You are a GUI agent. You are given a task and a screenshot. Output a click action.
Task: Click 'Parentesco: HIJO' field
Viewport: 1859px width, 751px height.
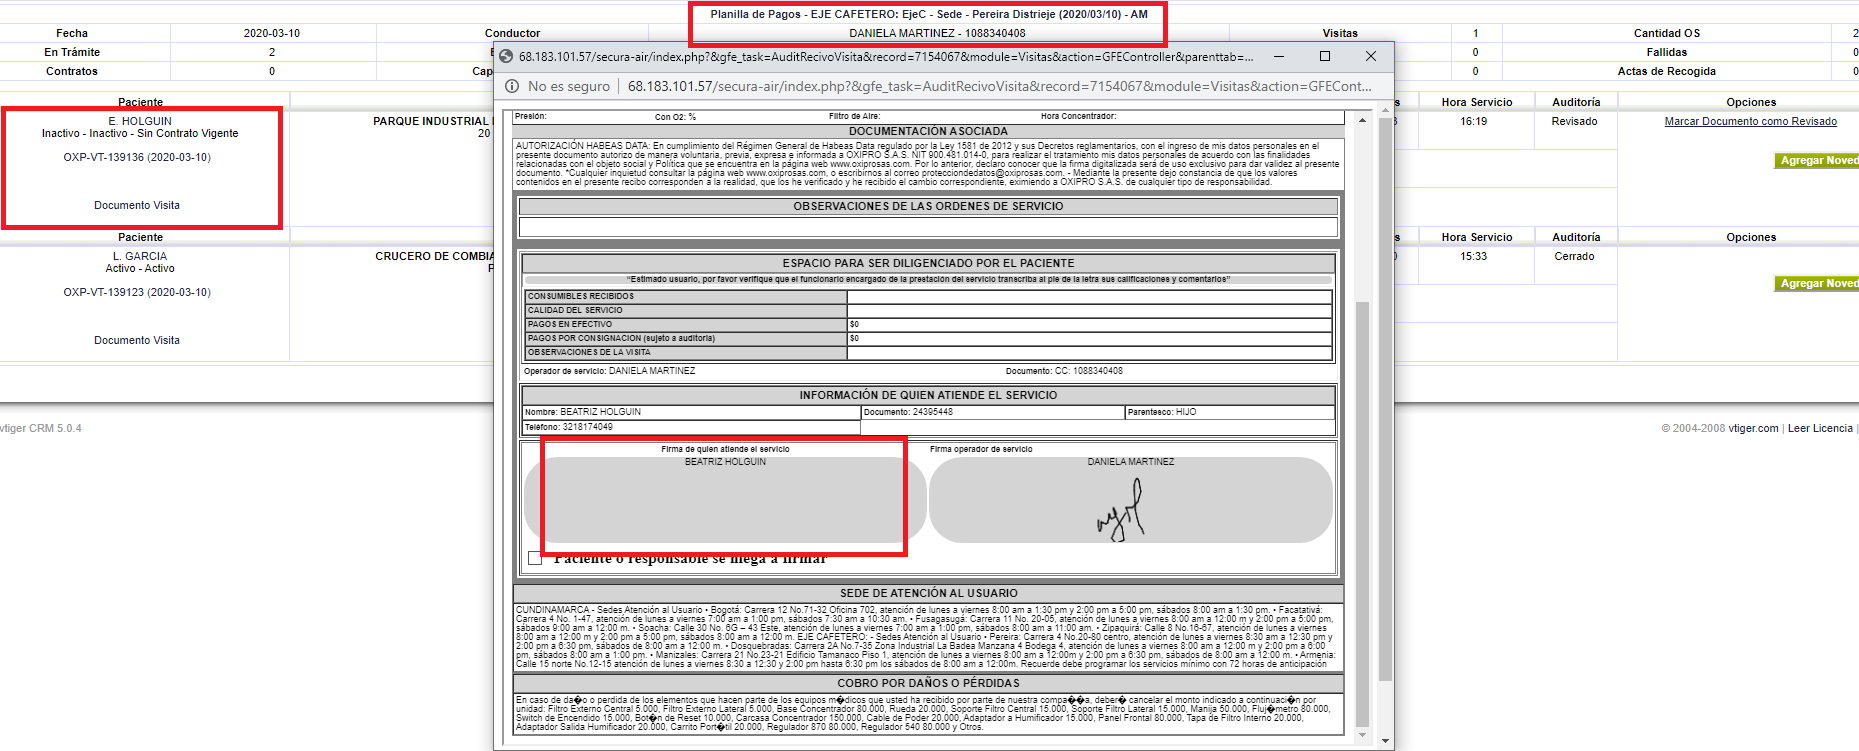click(1229, 412)
